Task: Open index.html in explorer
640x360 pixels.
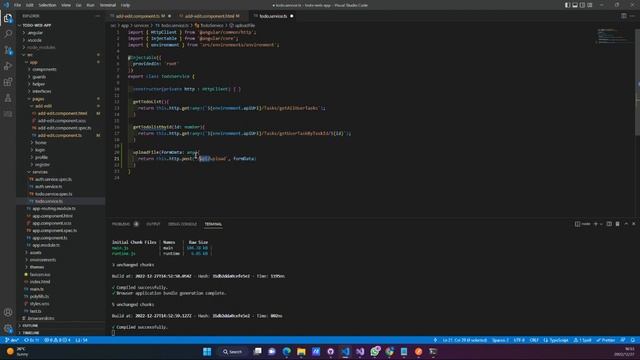Action: coord(39,282)
